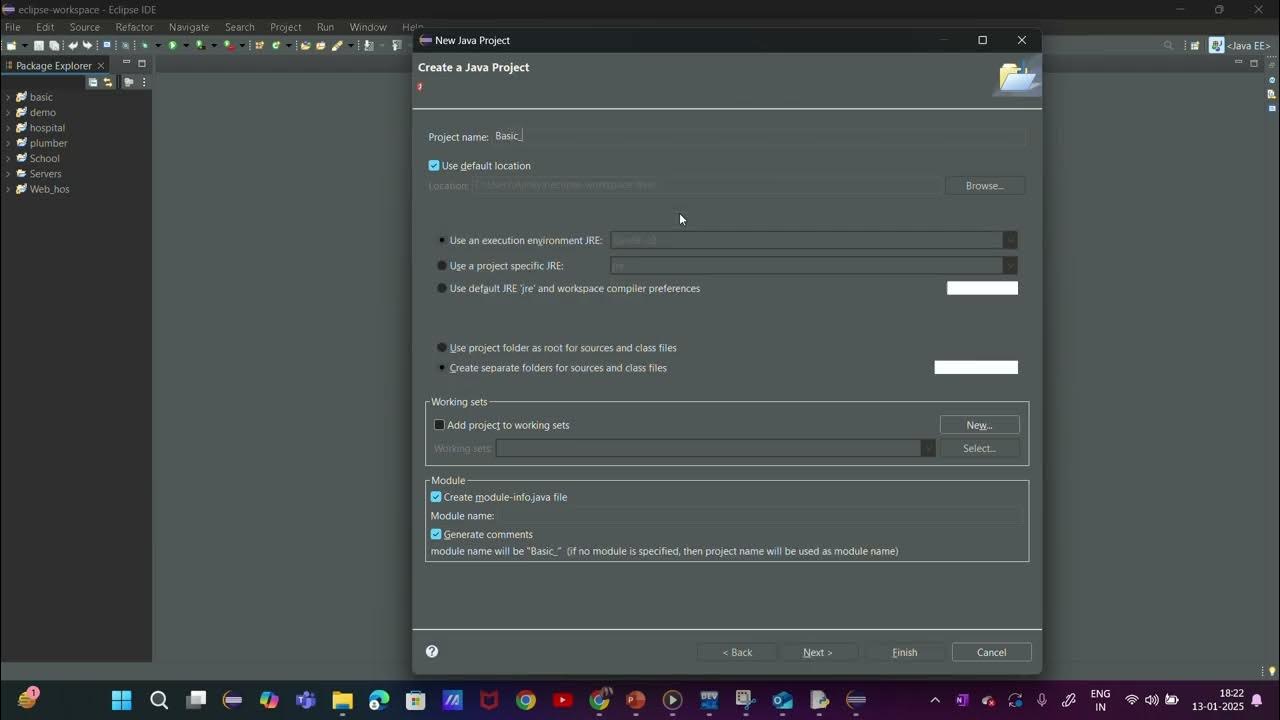Screen dimensions: 1280x720
Task: Uncheck Create module-info.java file
Action: [x=436, y=497]
